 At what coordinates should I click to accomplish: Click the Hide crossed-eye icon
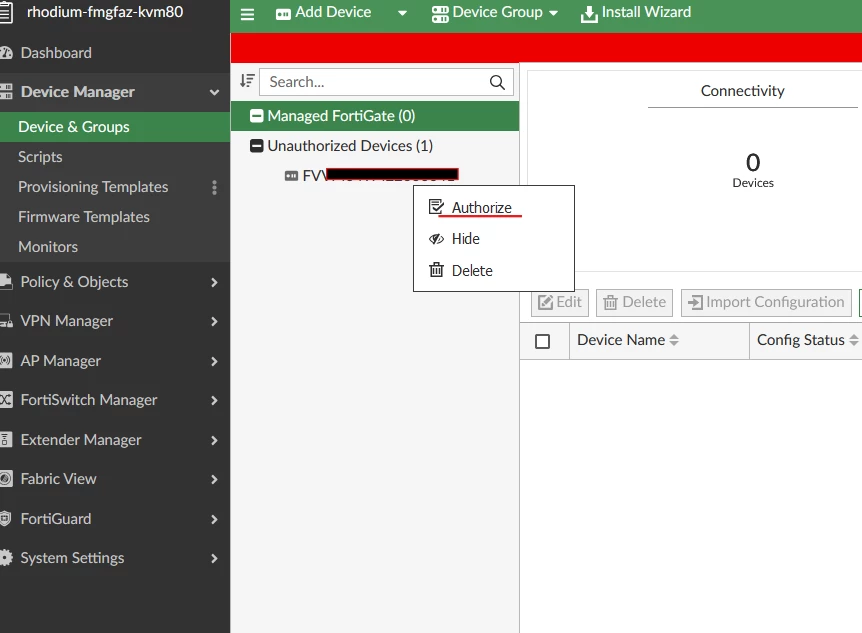[x=436, y=239]
